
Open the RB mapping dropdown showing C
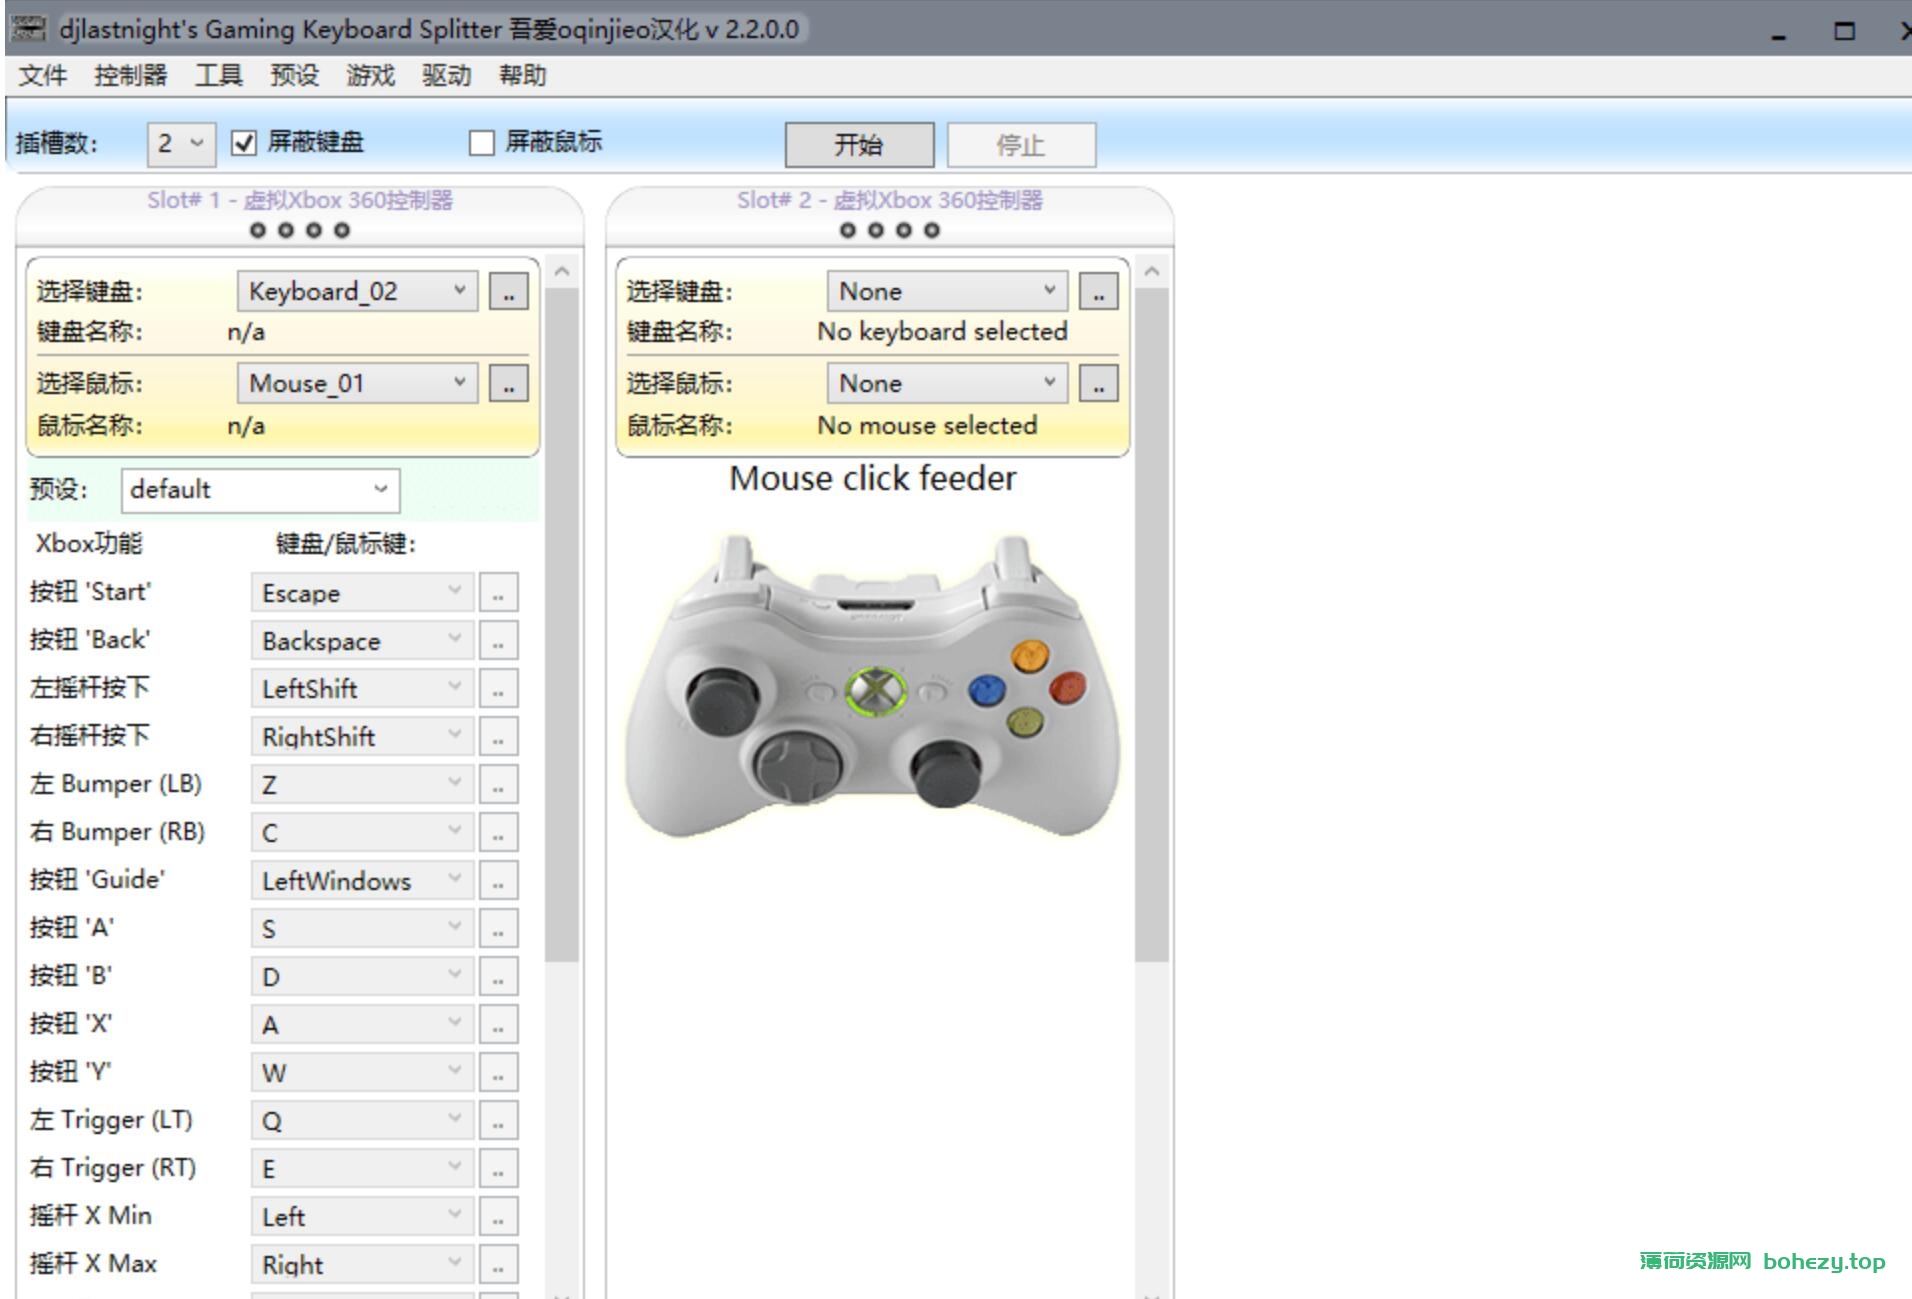point(361,832)
